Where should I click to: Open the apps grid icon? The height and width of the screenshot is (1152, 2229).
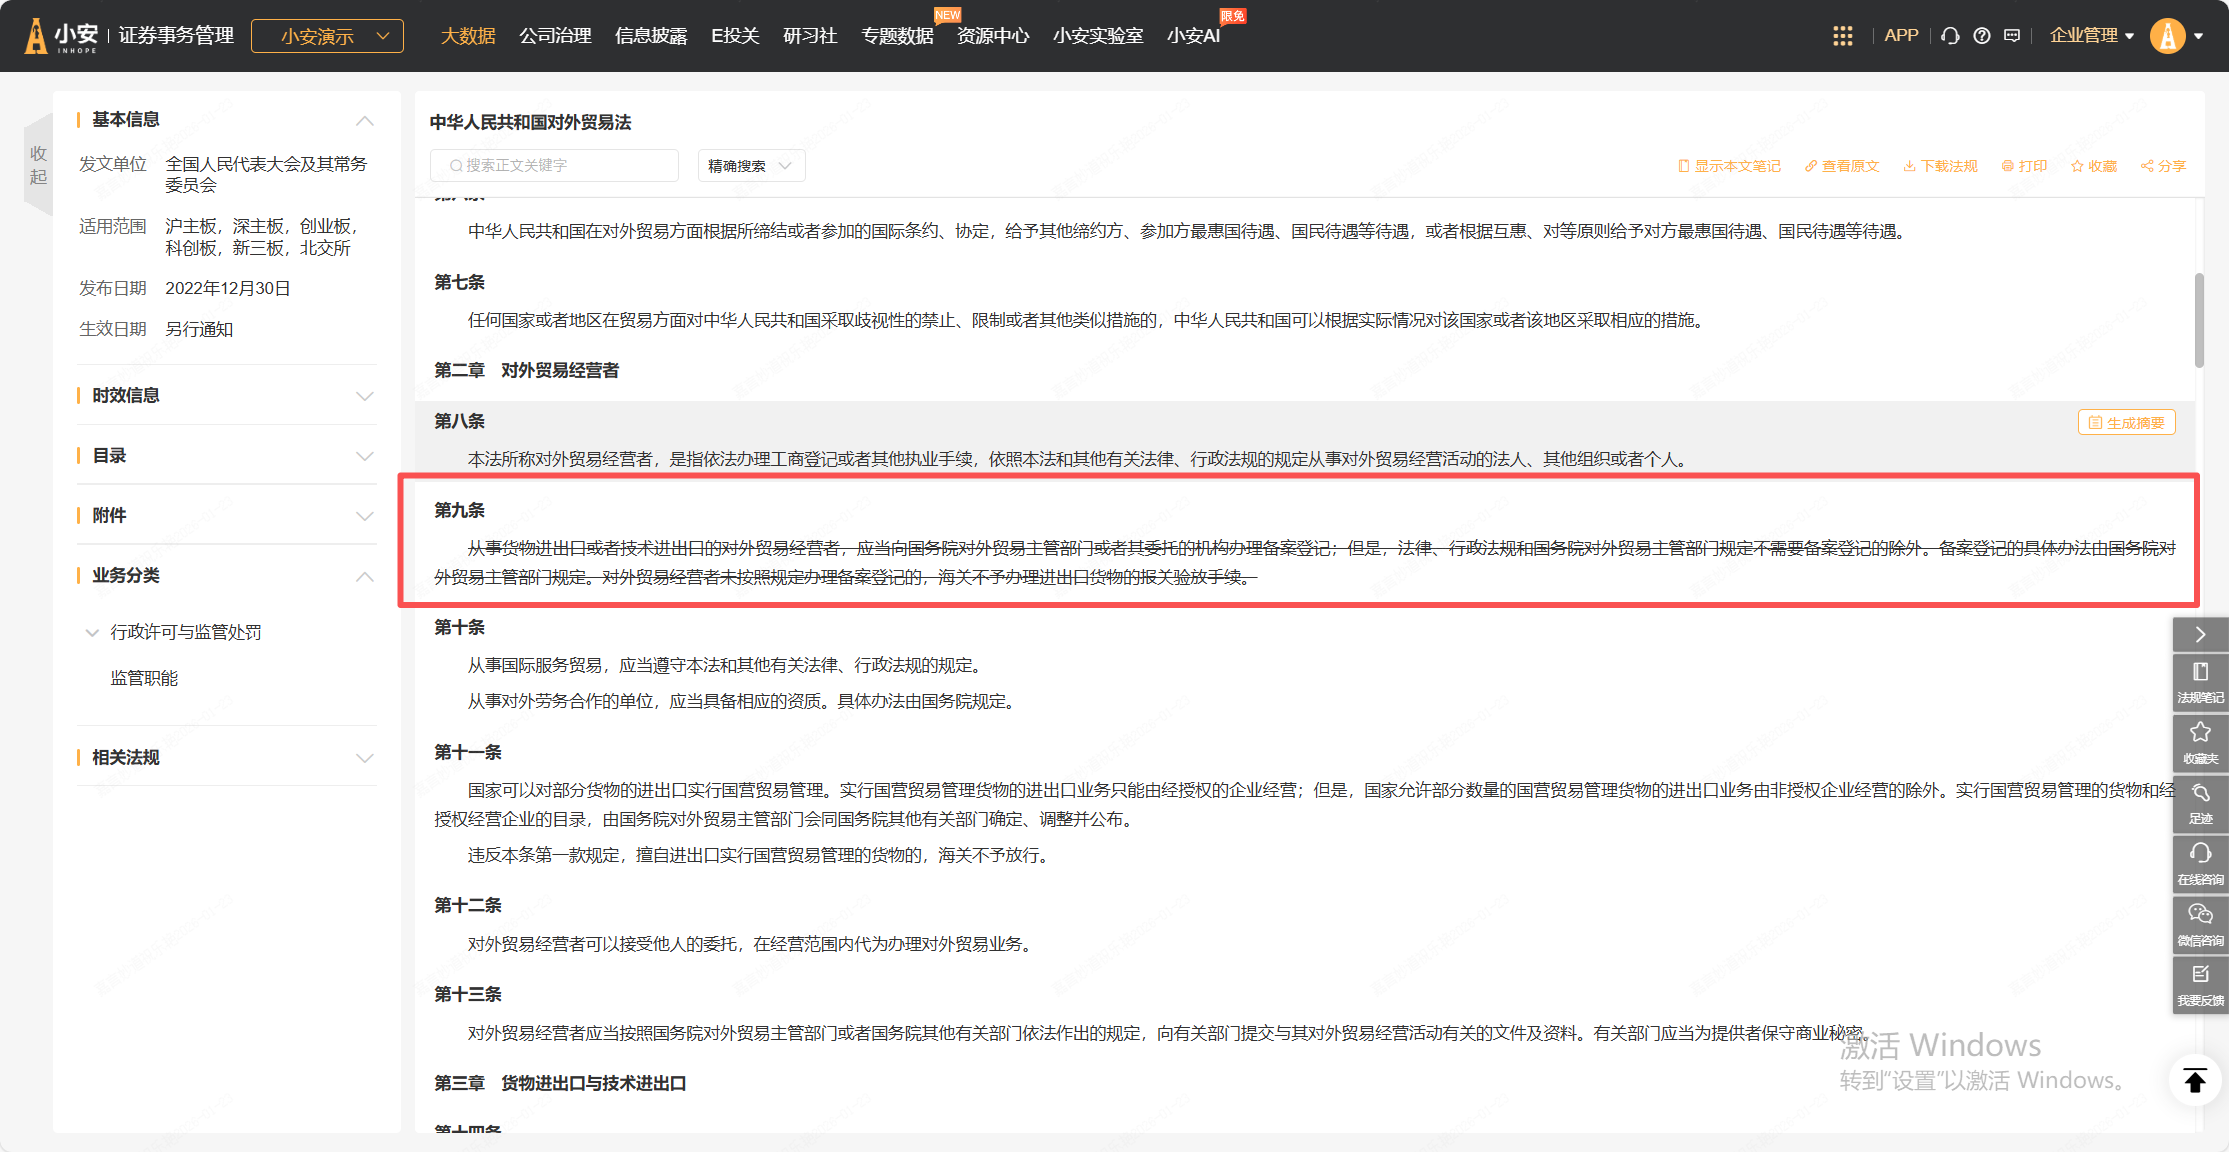pos(1842,36)
